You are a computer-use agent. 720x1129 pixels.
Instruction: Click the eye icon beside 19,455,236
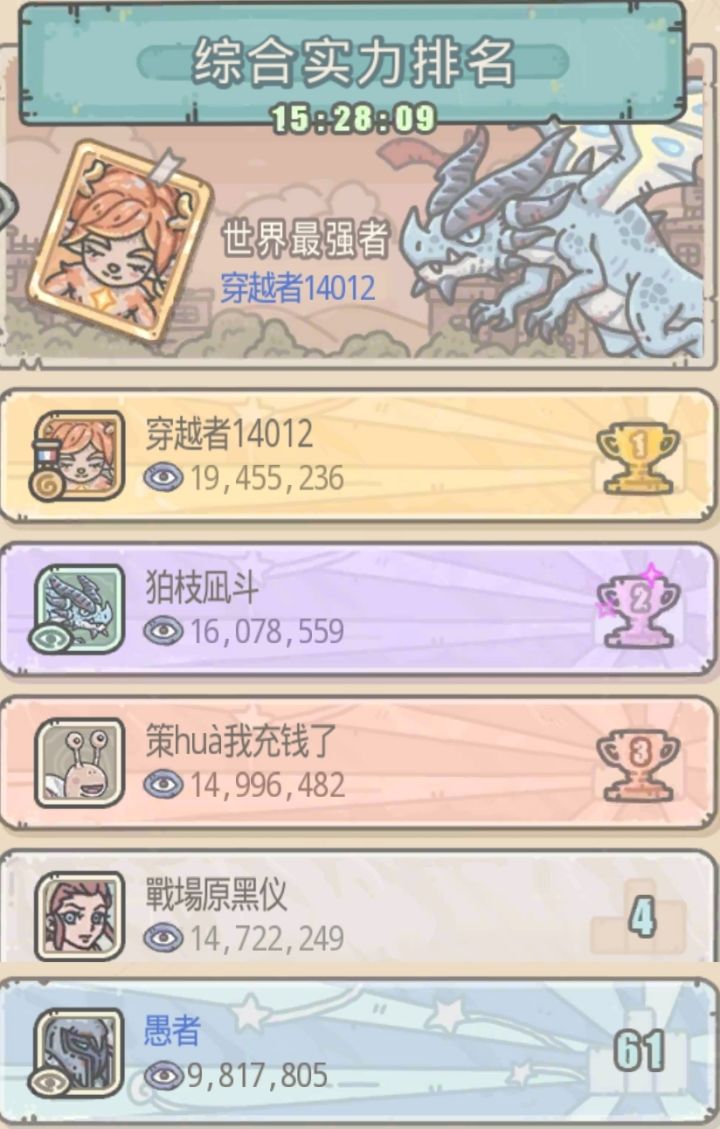coord(163,477)
